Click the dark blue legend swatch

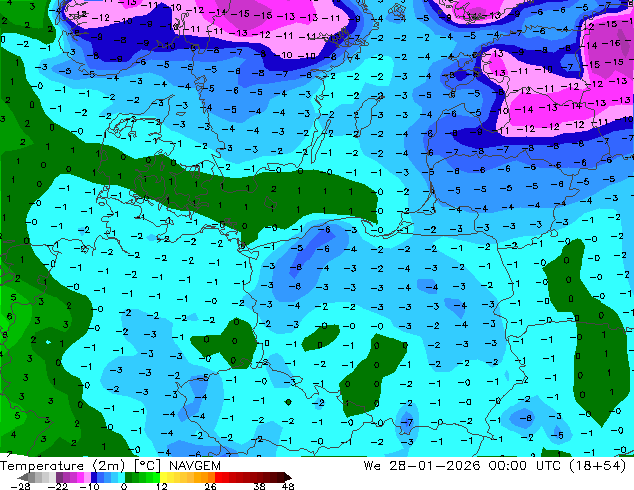tap(94, 477)
